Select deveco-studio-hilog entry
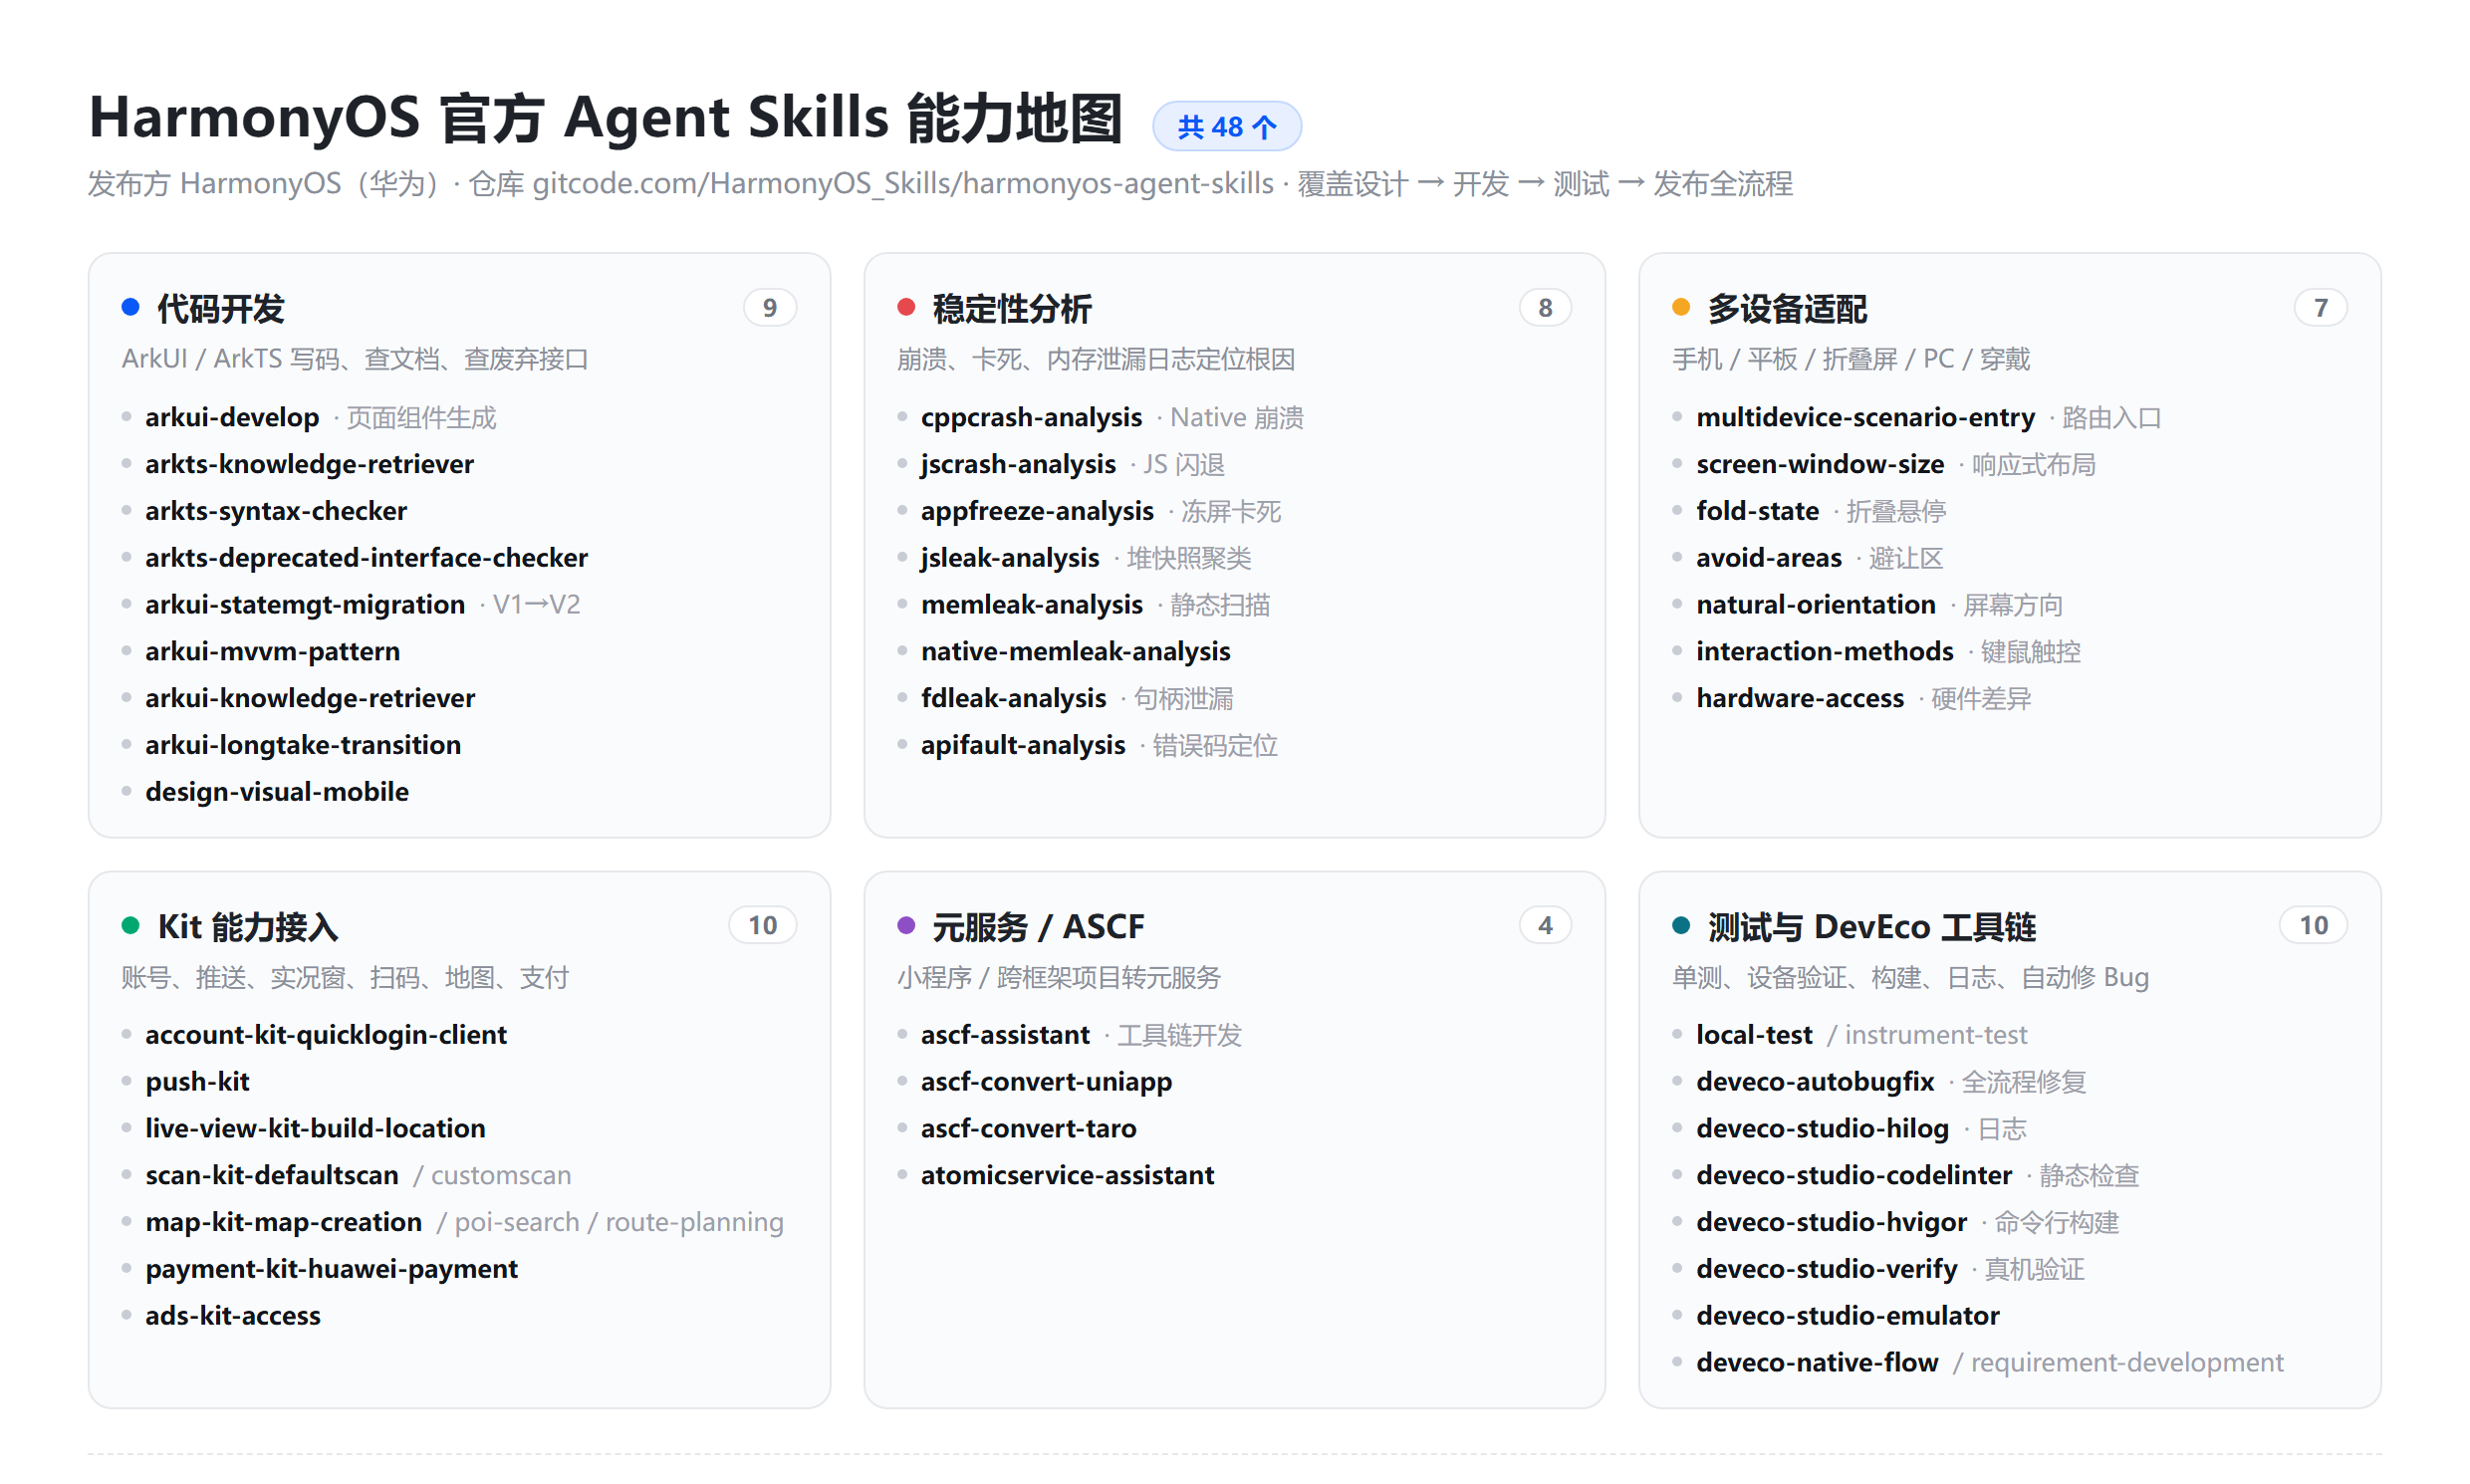The height and width of the screenshot is (1484, 2470). point(1823,1129)
